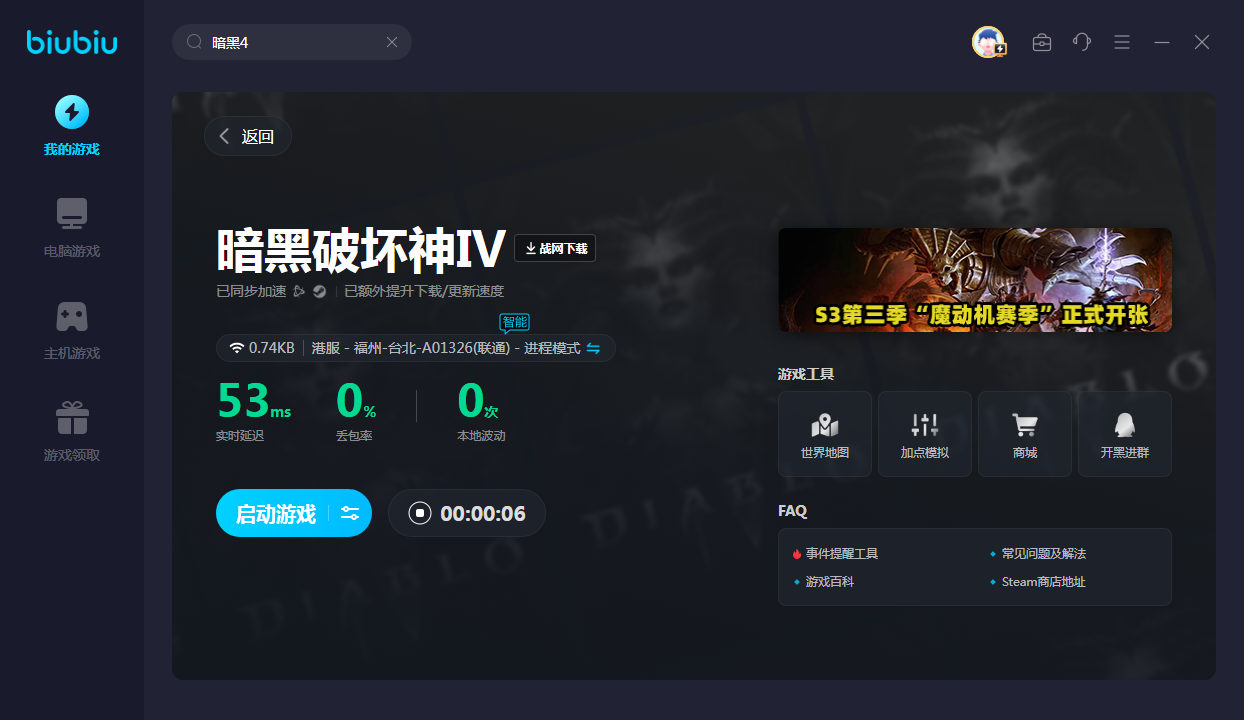Open the 世界地图 world map tool

pos(824,433)
